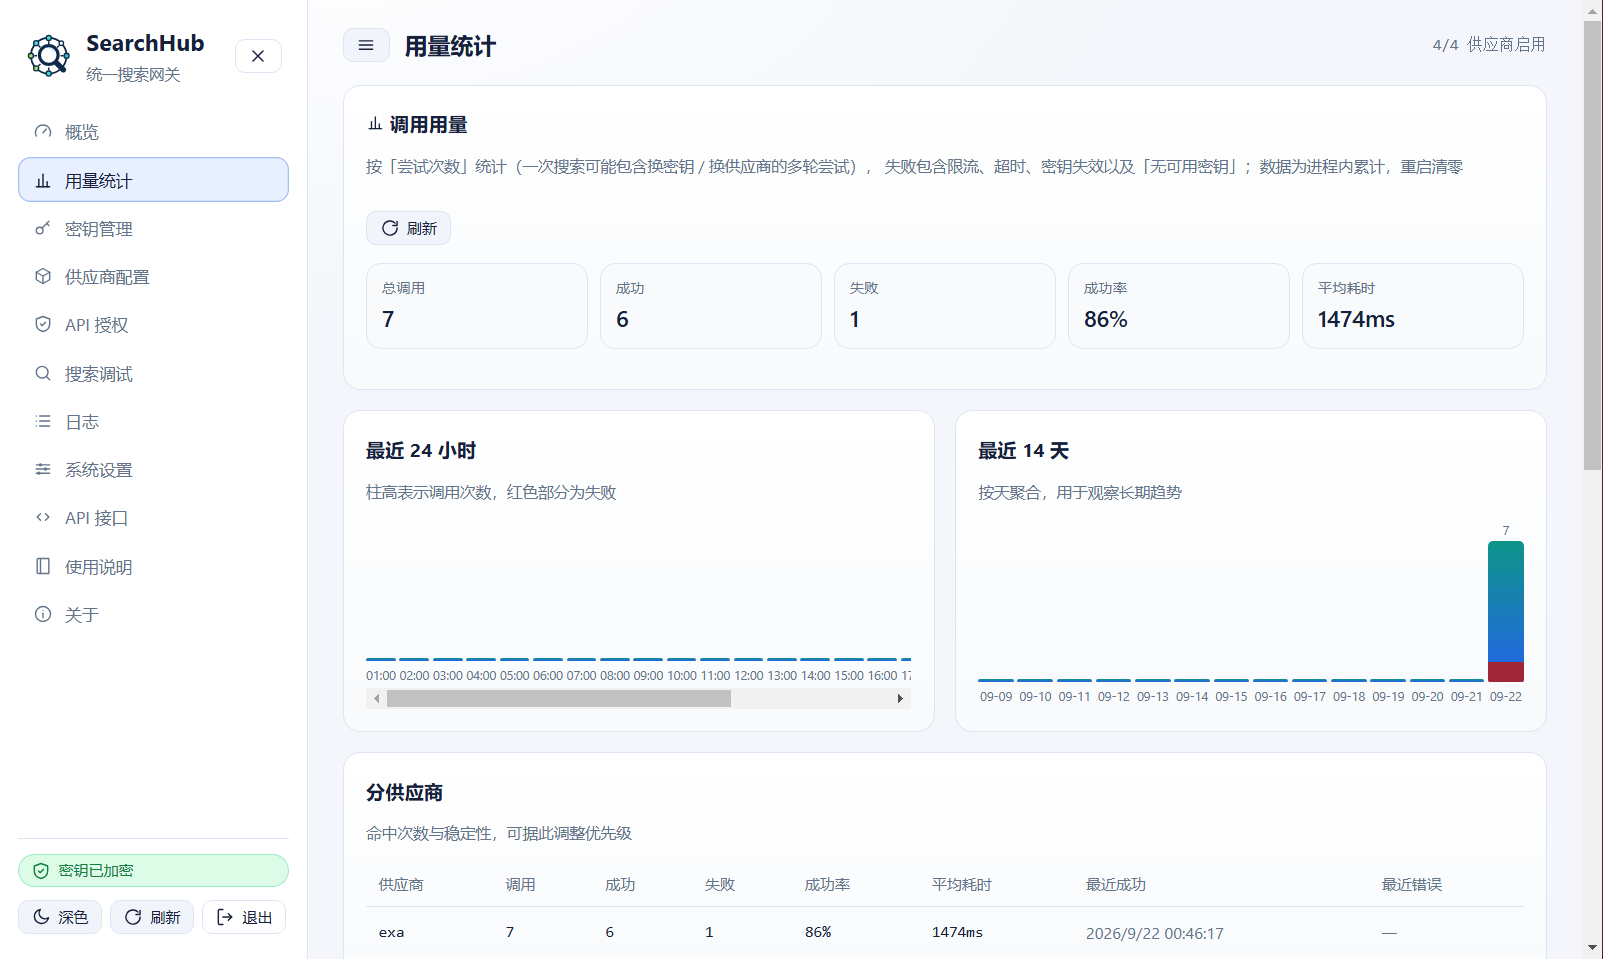Open 使用说明 in the sidebar
Screen dimensions: 1603x959
pos(153,567)
